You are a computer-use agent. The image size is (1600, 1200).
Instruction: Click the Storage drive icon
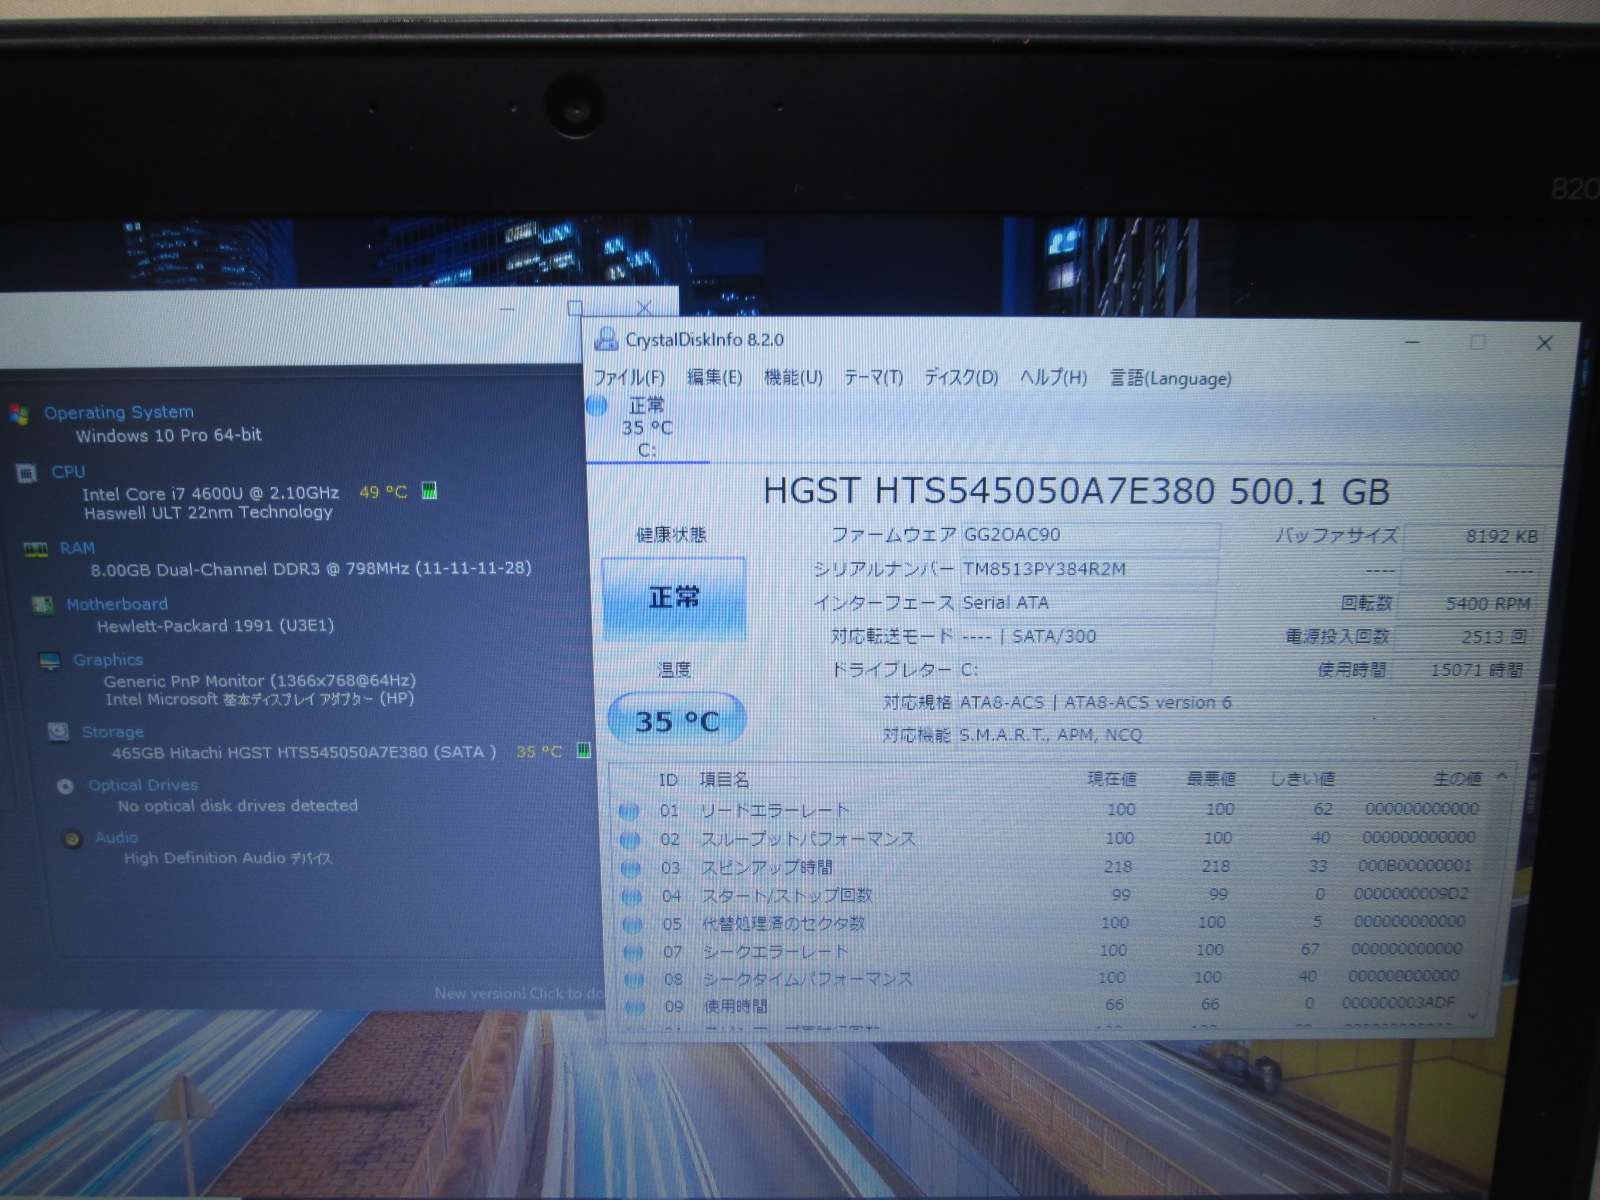pos(58,733)
